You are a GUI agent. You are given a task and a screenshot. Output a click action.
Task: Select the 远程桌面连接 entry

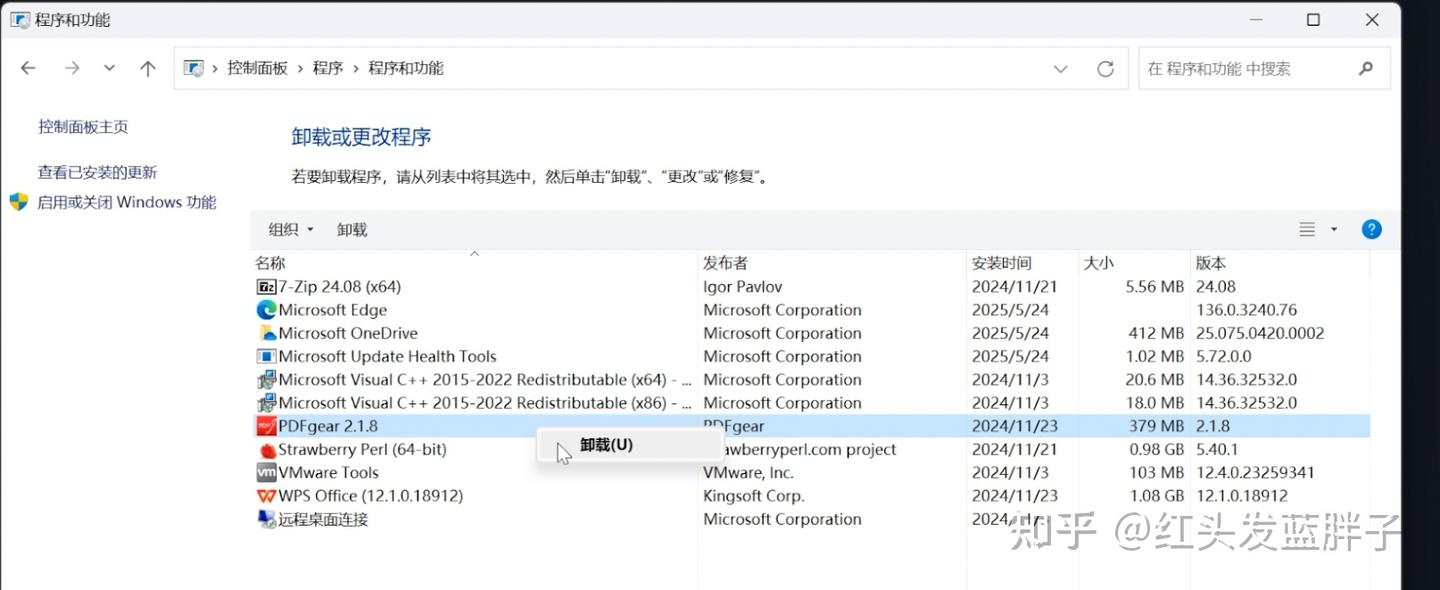[810, 519]
